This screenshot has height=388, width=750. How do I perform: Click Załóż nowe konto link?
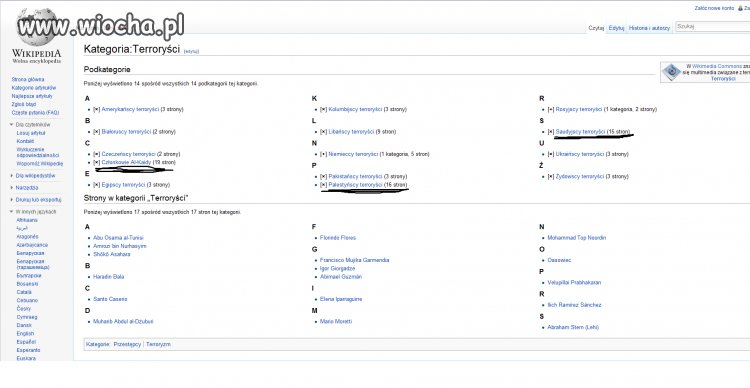[x=714, y=9]
